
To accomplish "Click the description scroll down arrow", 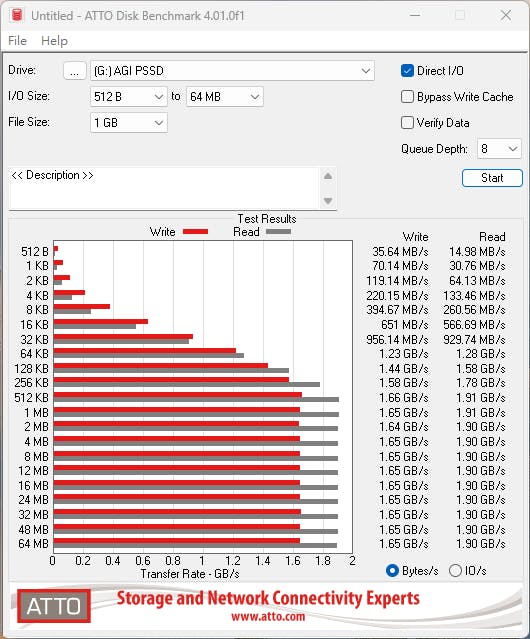I will pos(328,201).
